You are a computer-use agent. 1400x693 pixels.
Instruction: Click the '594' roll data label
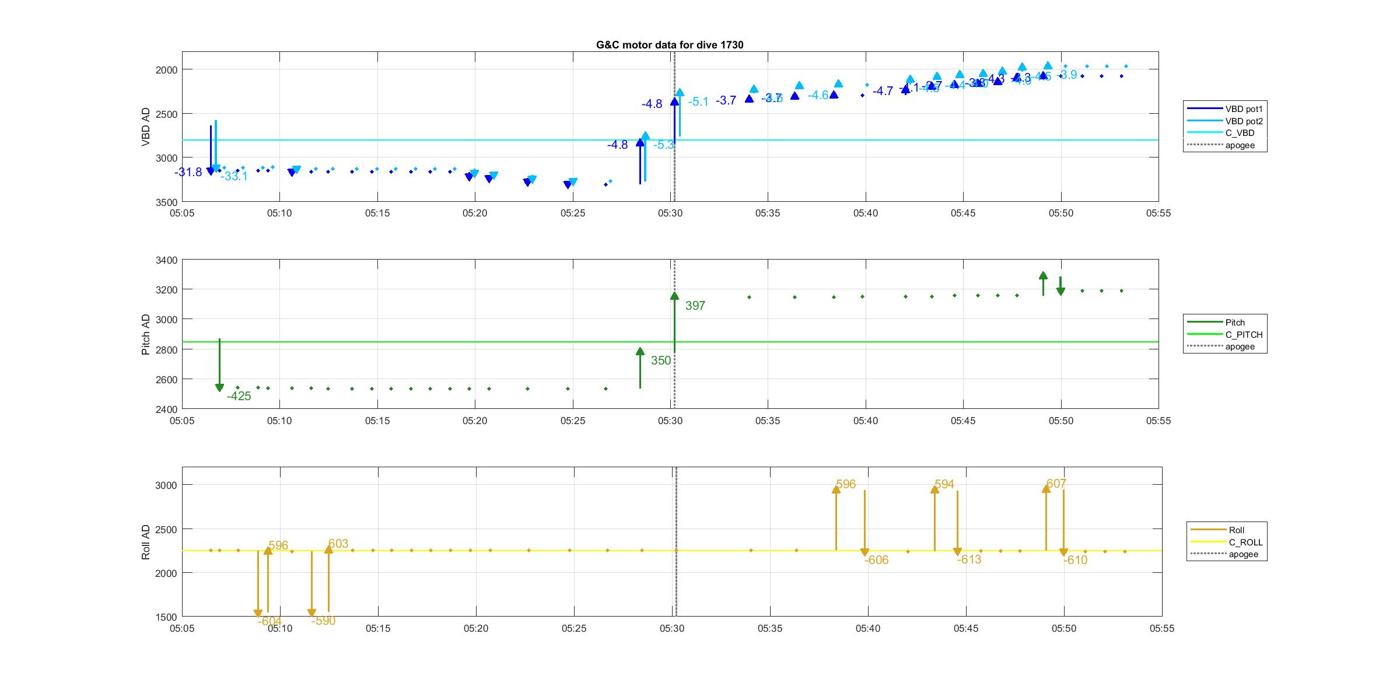(944, 485)
